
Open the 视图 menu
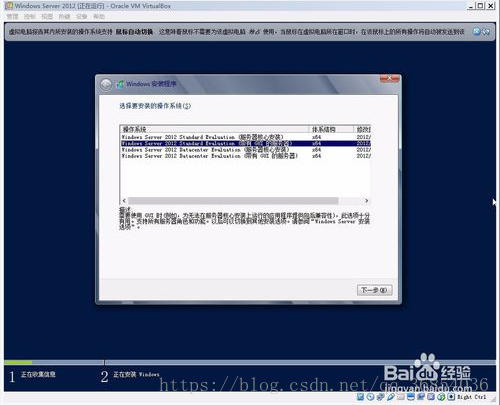point(47,16)
